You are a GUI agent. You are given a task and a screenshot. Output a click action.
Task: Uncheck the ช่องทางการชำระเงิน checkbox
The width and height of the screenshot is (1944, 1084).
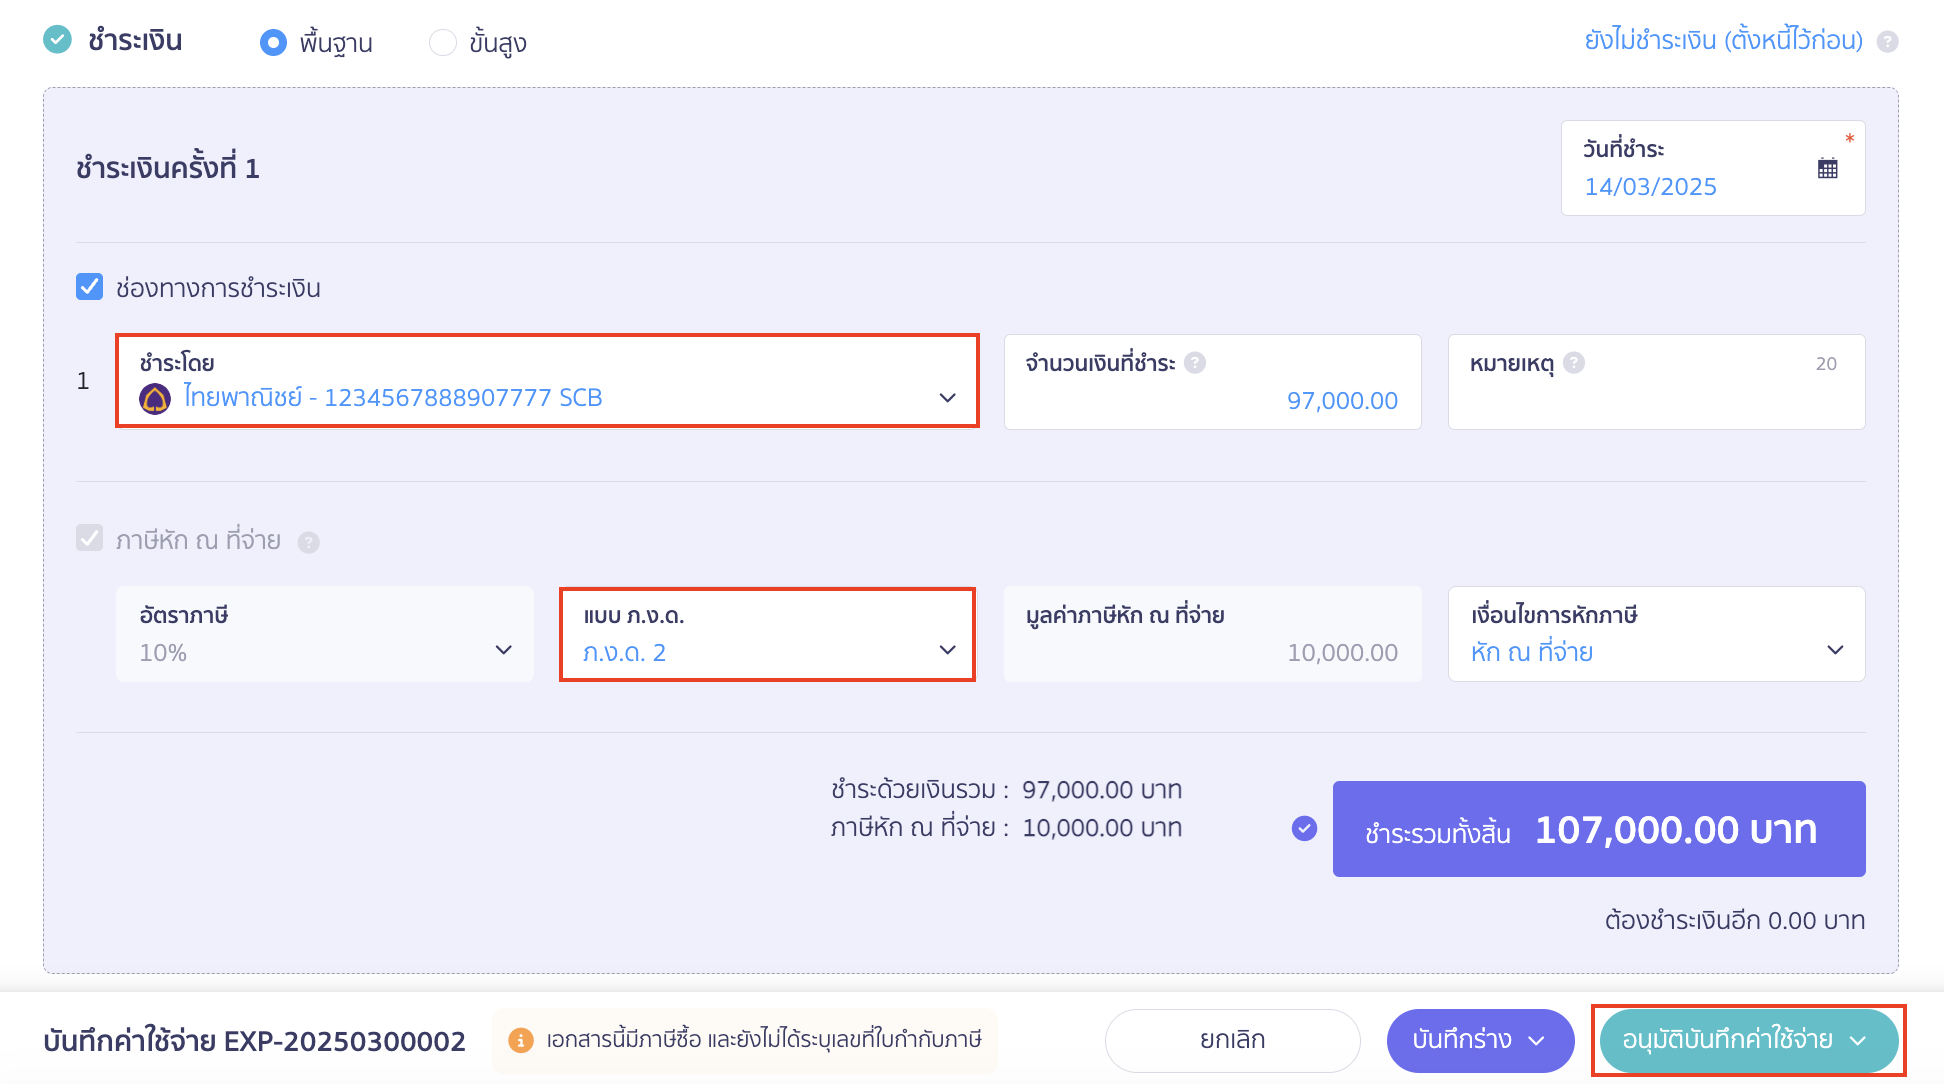point(89,287)
